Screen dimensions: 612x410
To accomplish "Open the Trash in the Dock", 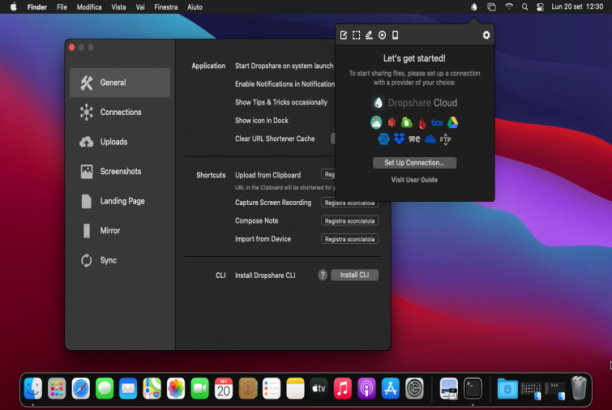I will click(x=579, y=388).
